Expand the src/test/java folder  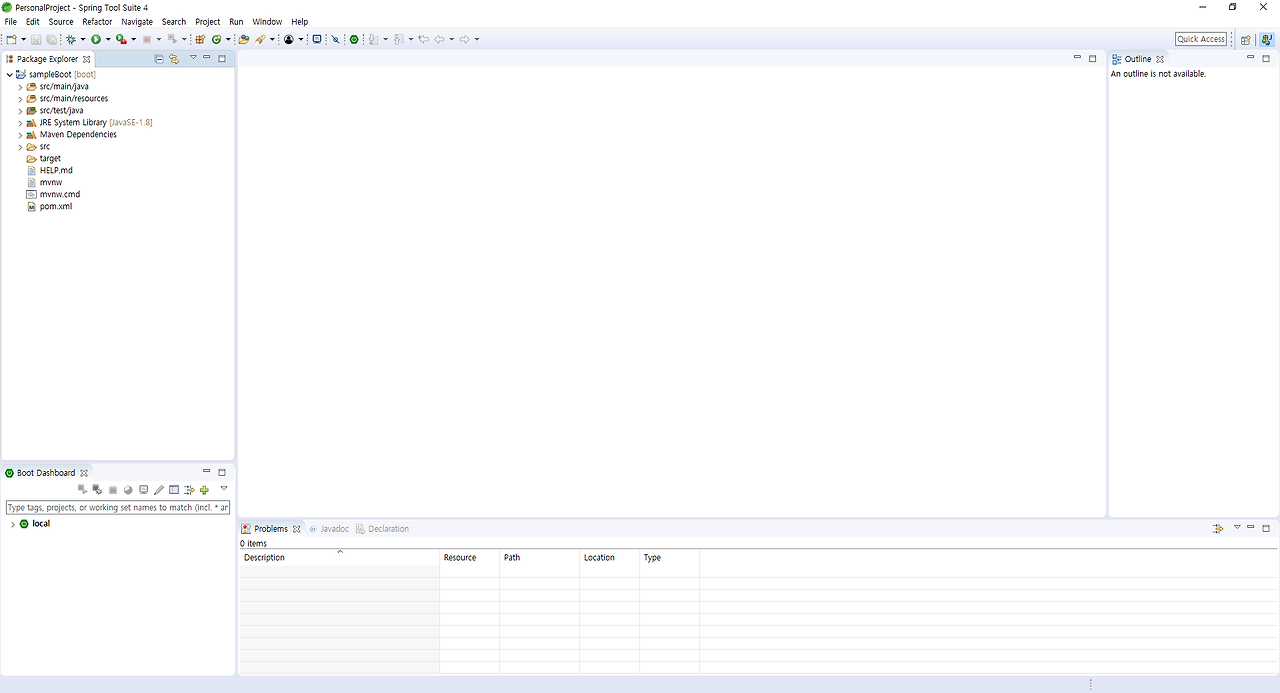20,111
